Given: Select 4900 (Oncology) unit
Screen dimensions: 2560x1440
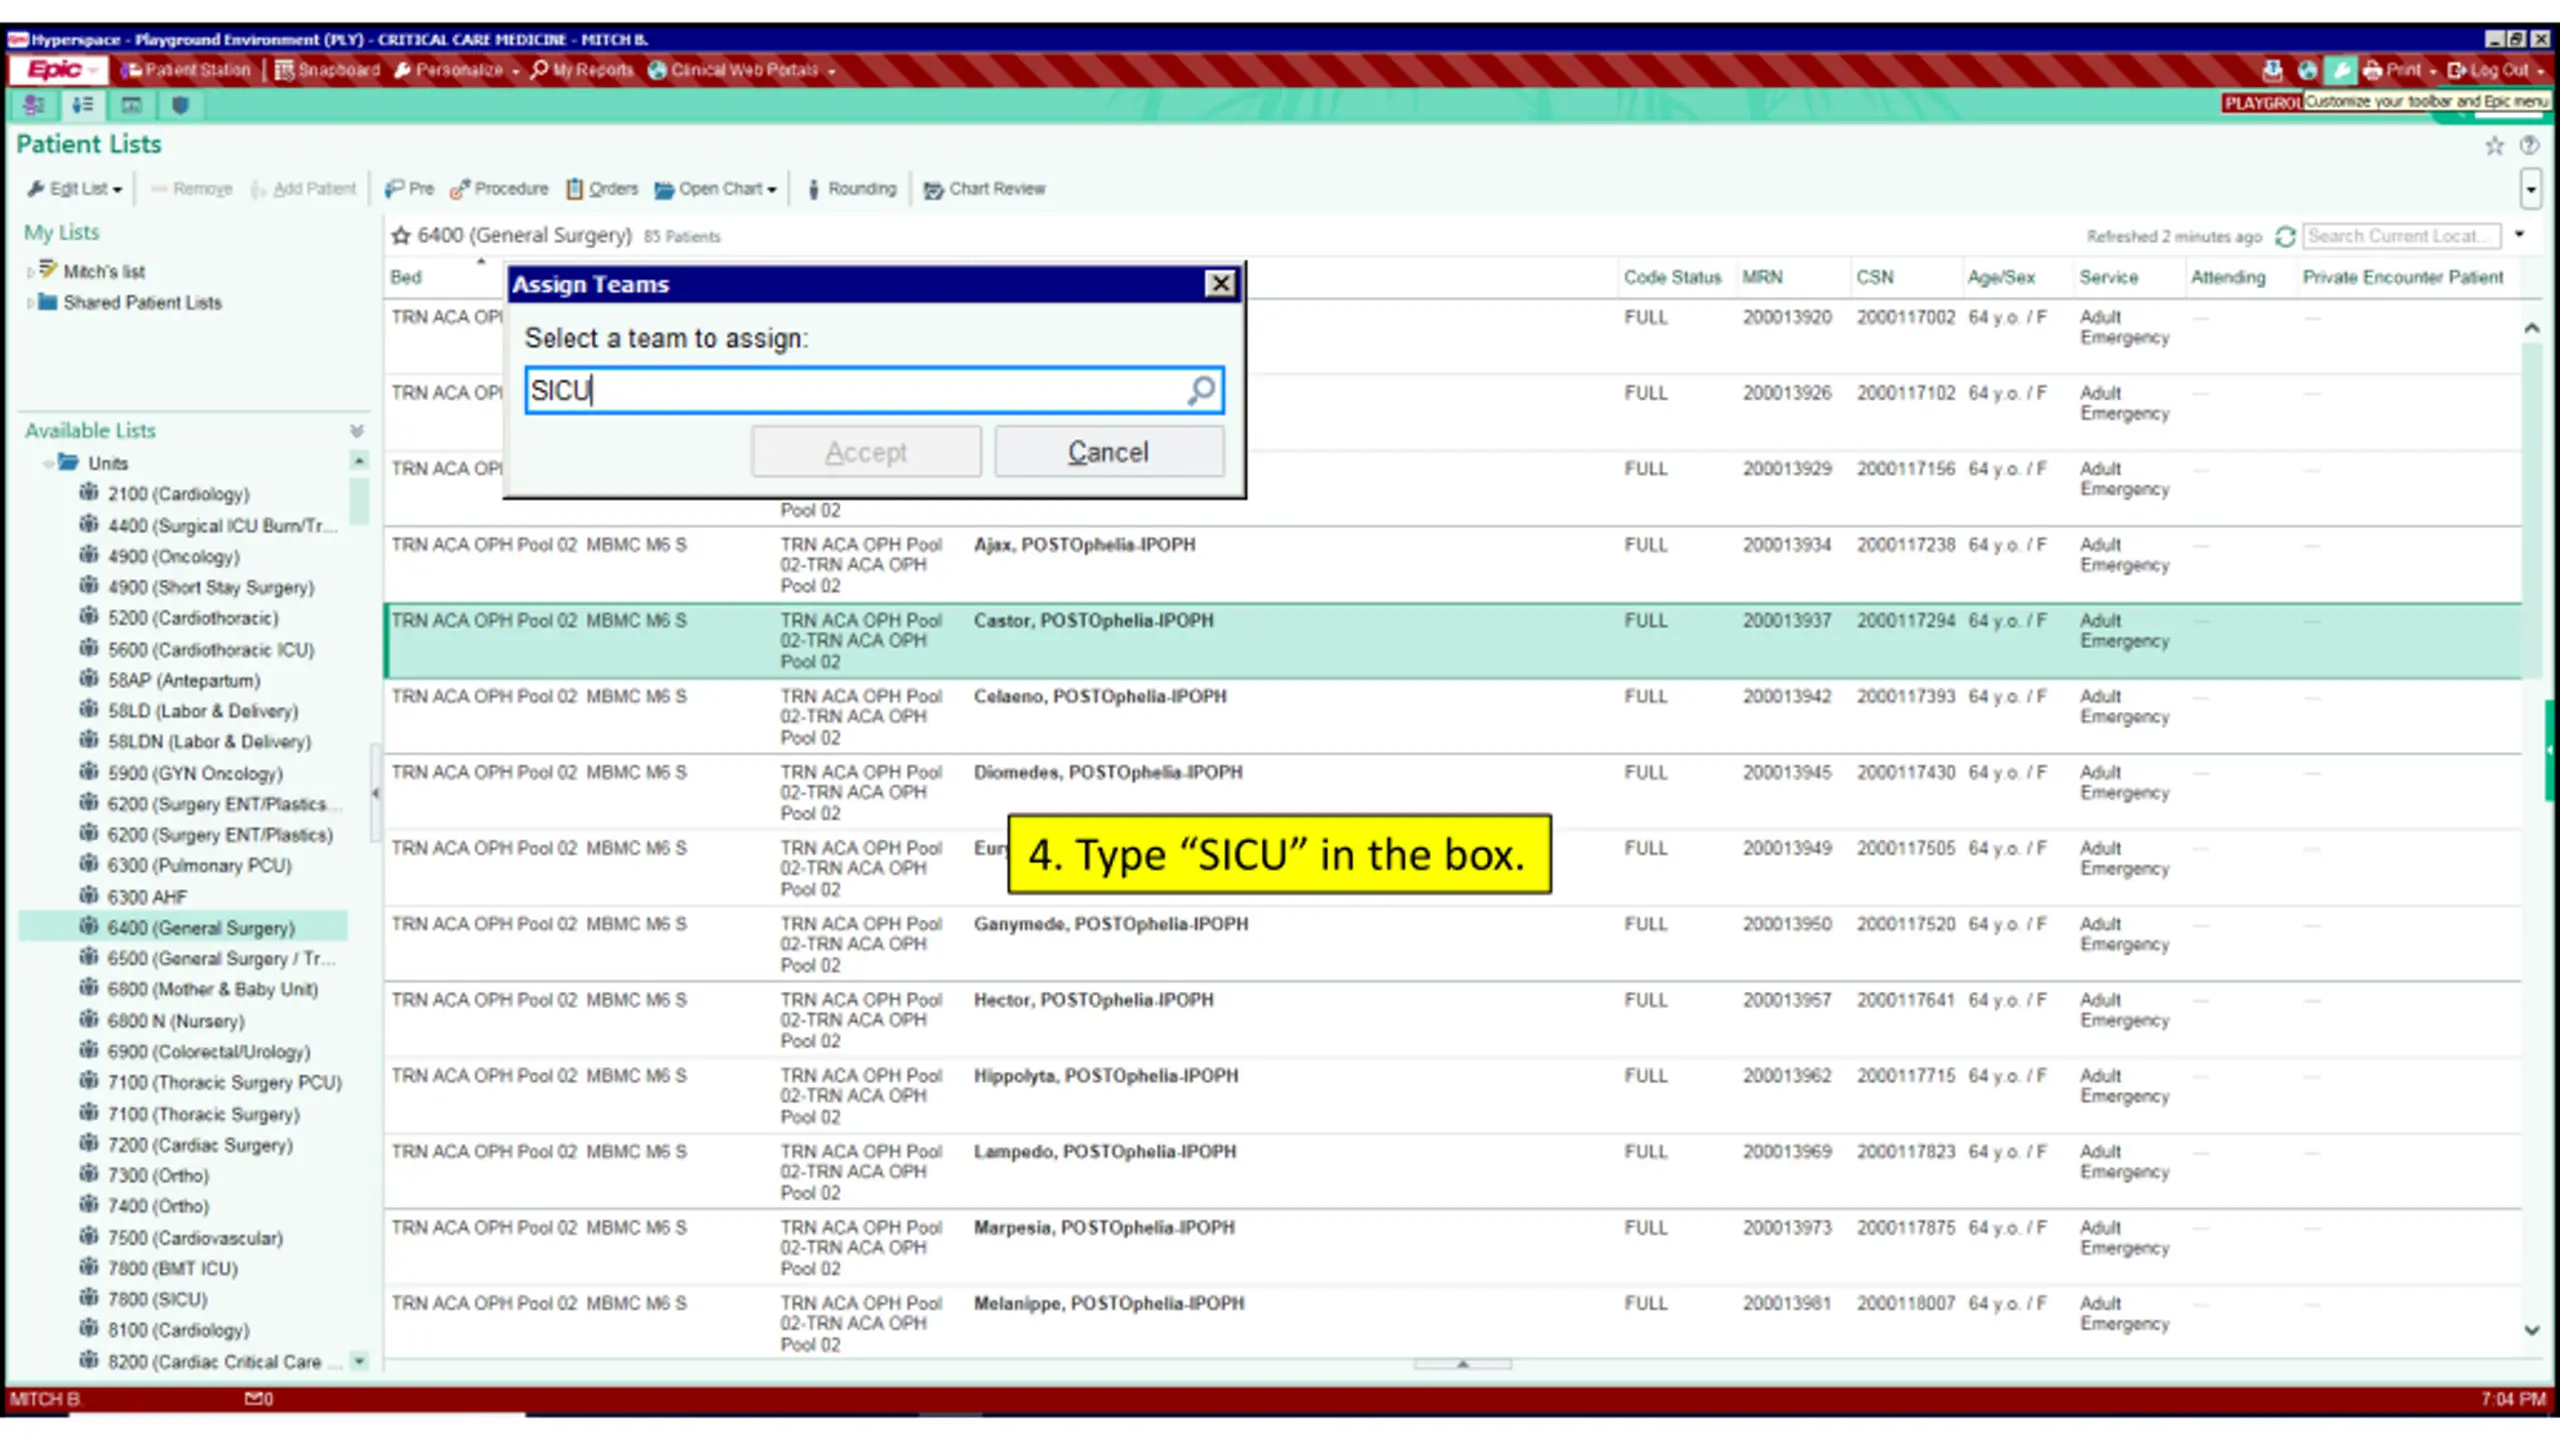Looking at the screenshot, I should point(173,556).
